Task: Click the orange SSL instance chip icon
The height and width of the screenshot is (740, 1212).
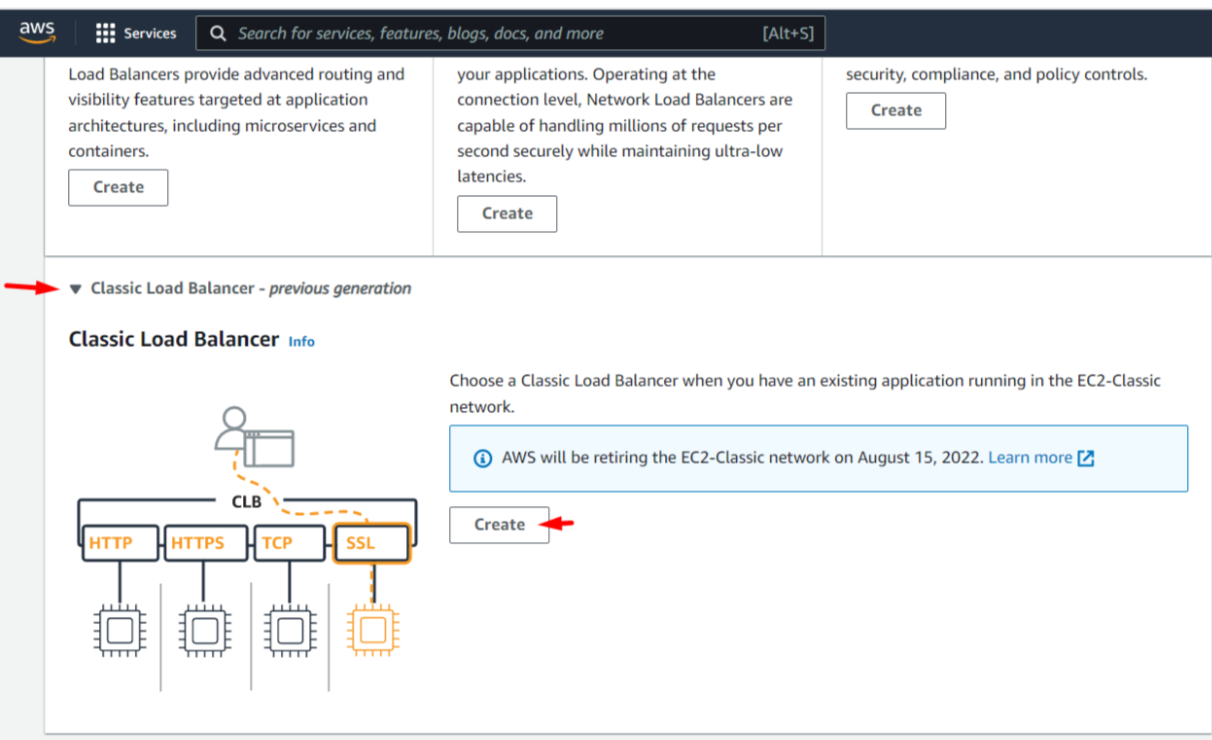Action: pyautogui.click(x=372, y=630)
